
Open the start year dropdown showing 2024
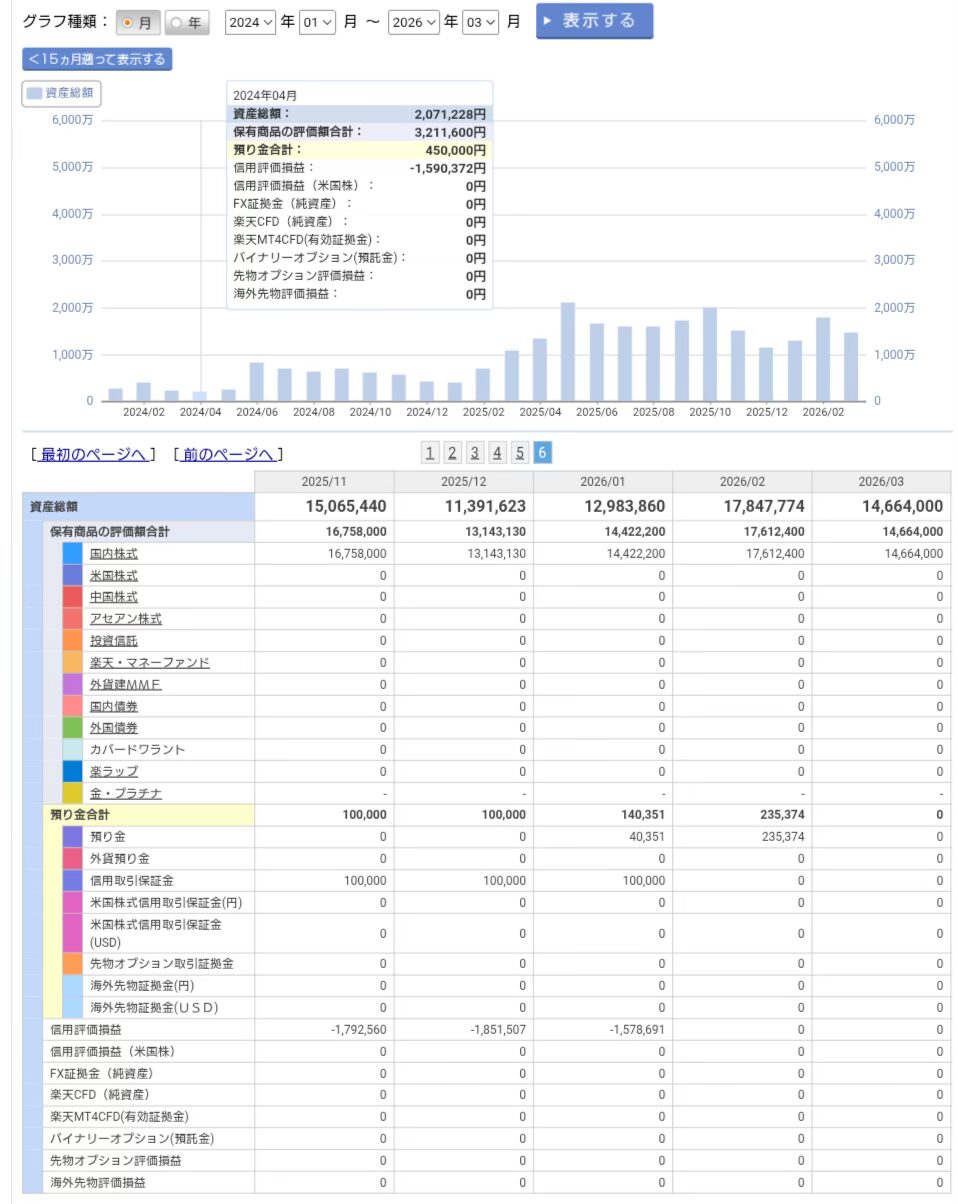click(250, 22)
